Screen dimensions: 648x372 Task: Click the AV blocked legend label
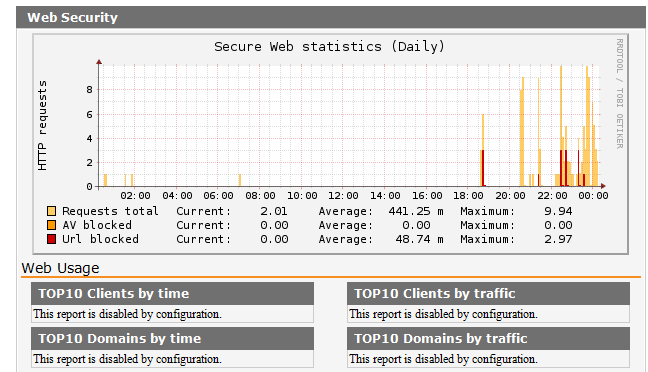point(97,225)
